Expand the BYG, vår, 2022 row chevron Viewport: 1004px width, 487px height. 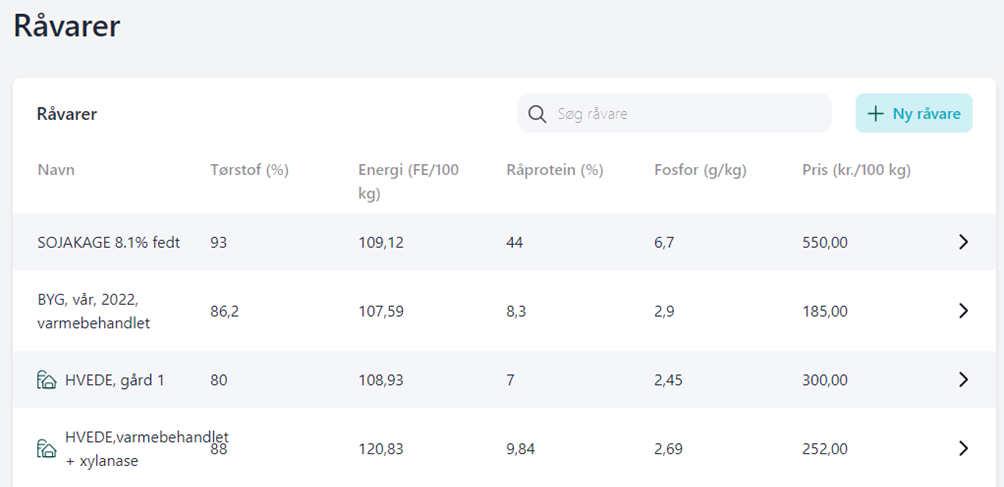963,311
